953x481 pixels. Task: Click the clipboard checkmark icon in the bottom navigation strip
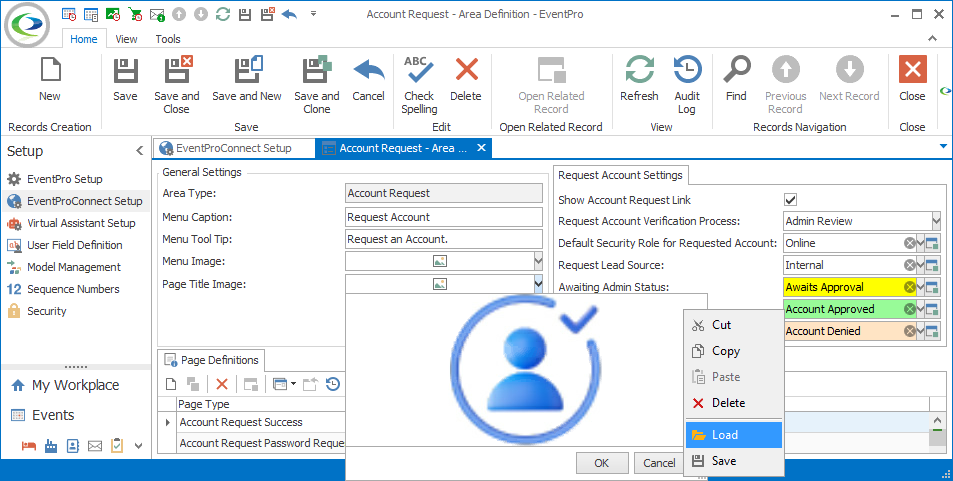[x=117, y=446]
